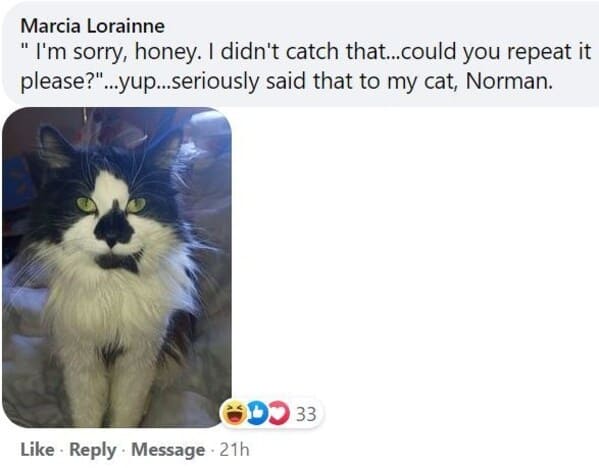Open the 21h timestamp permalink
Image resolution: width=599 pixels, height=468 pixels.
[x=235, y=450]
